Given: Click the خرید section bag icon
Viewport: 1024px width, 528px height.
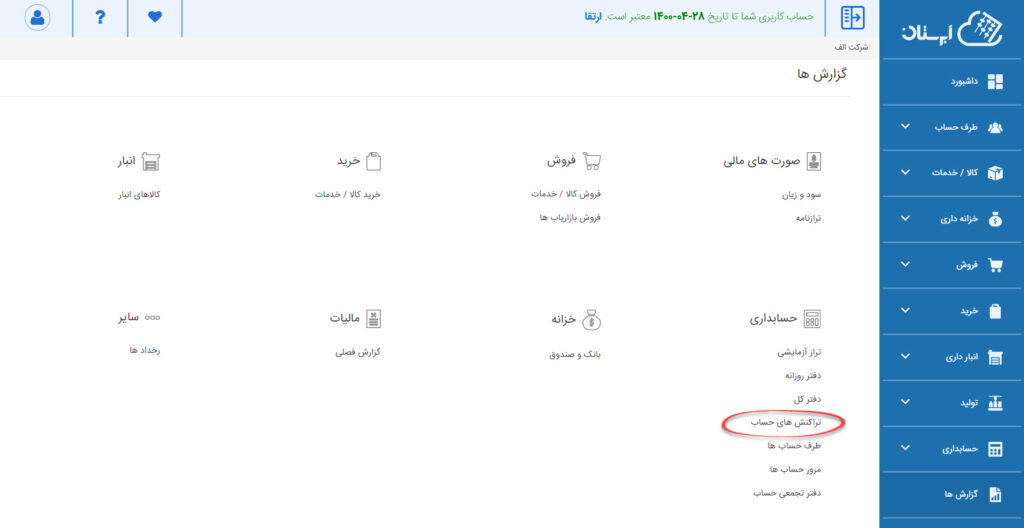Looking at the screenshot, I should (373, 161).
